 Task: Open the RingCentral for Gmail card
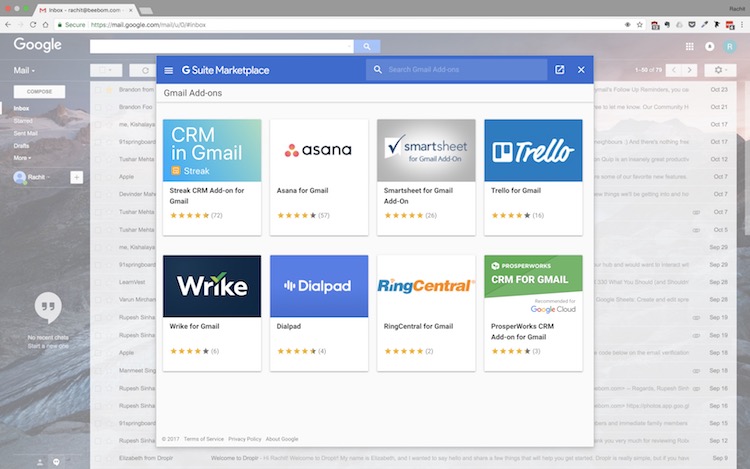tap(426, 313)
